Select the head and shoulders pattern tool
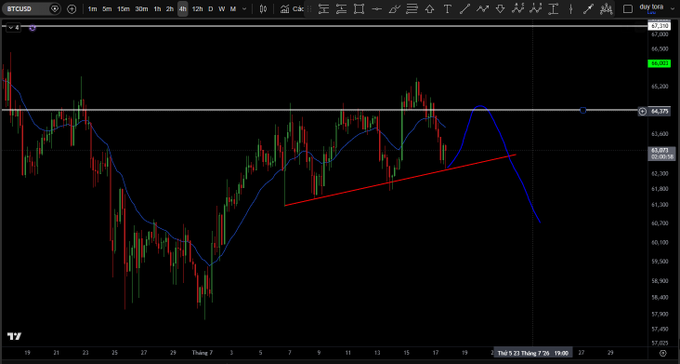 pos(606,9)
